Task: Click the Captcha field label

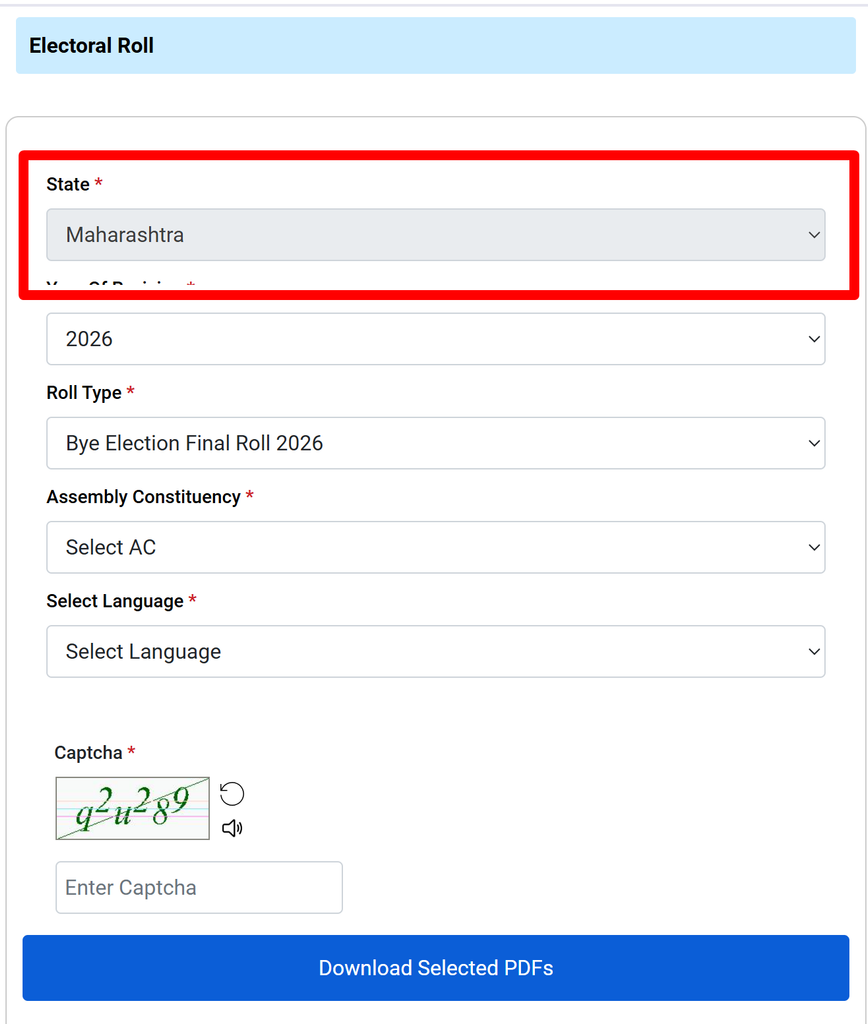Action: [x=88, y=752]
